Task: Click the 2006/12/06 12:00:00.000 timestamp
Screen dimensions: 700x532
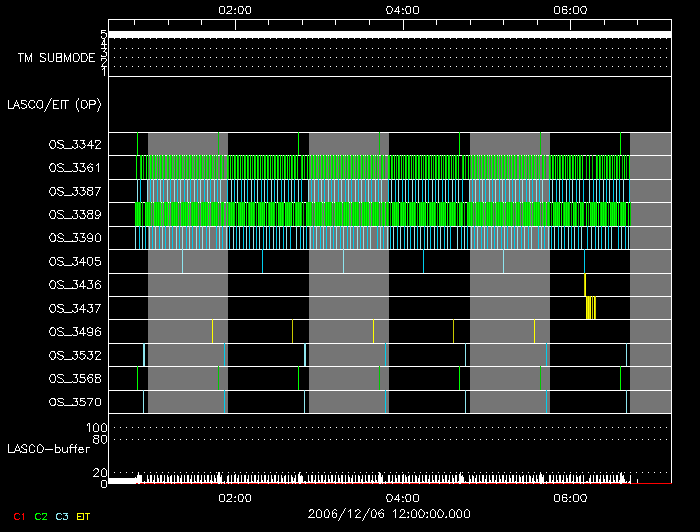Action: (x=389, y=512)
